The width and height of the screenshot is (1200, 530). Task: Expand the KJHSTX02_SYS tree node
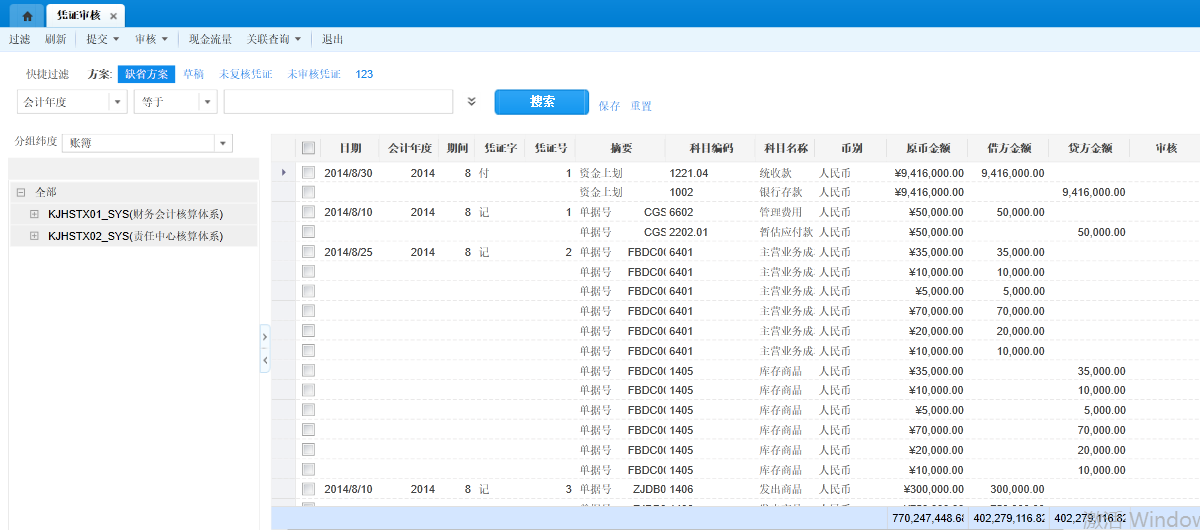pos(34,236)
